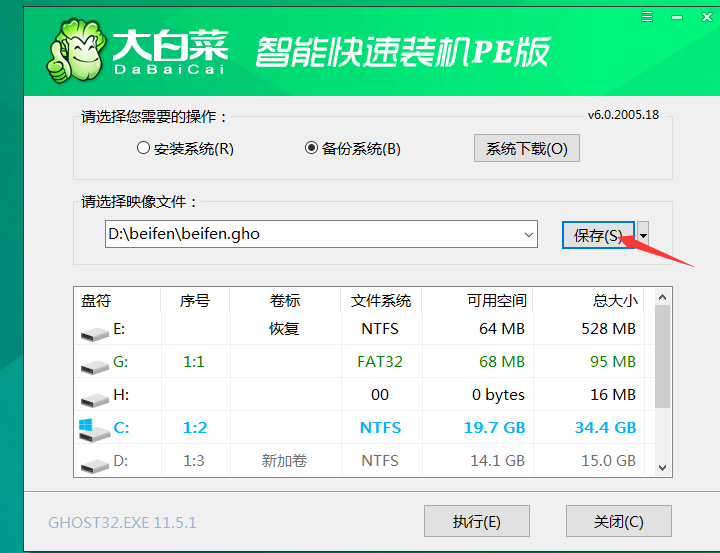Click the drive icon for D: row

[95, 466]
